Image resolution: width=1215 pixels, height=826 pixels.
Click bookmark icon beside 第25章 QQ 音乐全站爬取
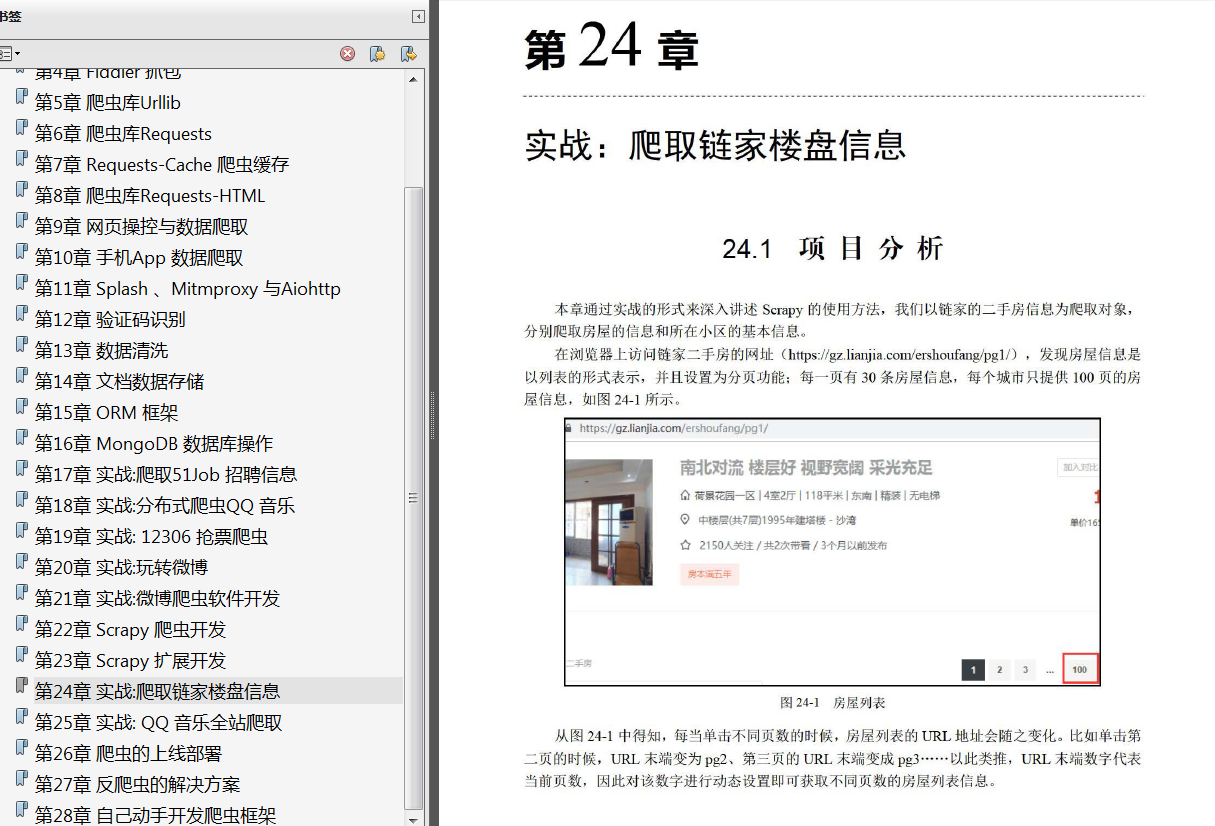point(21,718)
